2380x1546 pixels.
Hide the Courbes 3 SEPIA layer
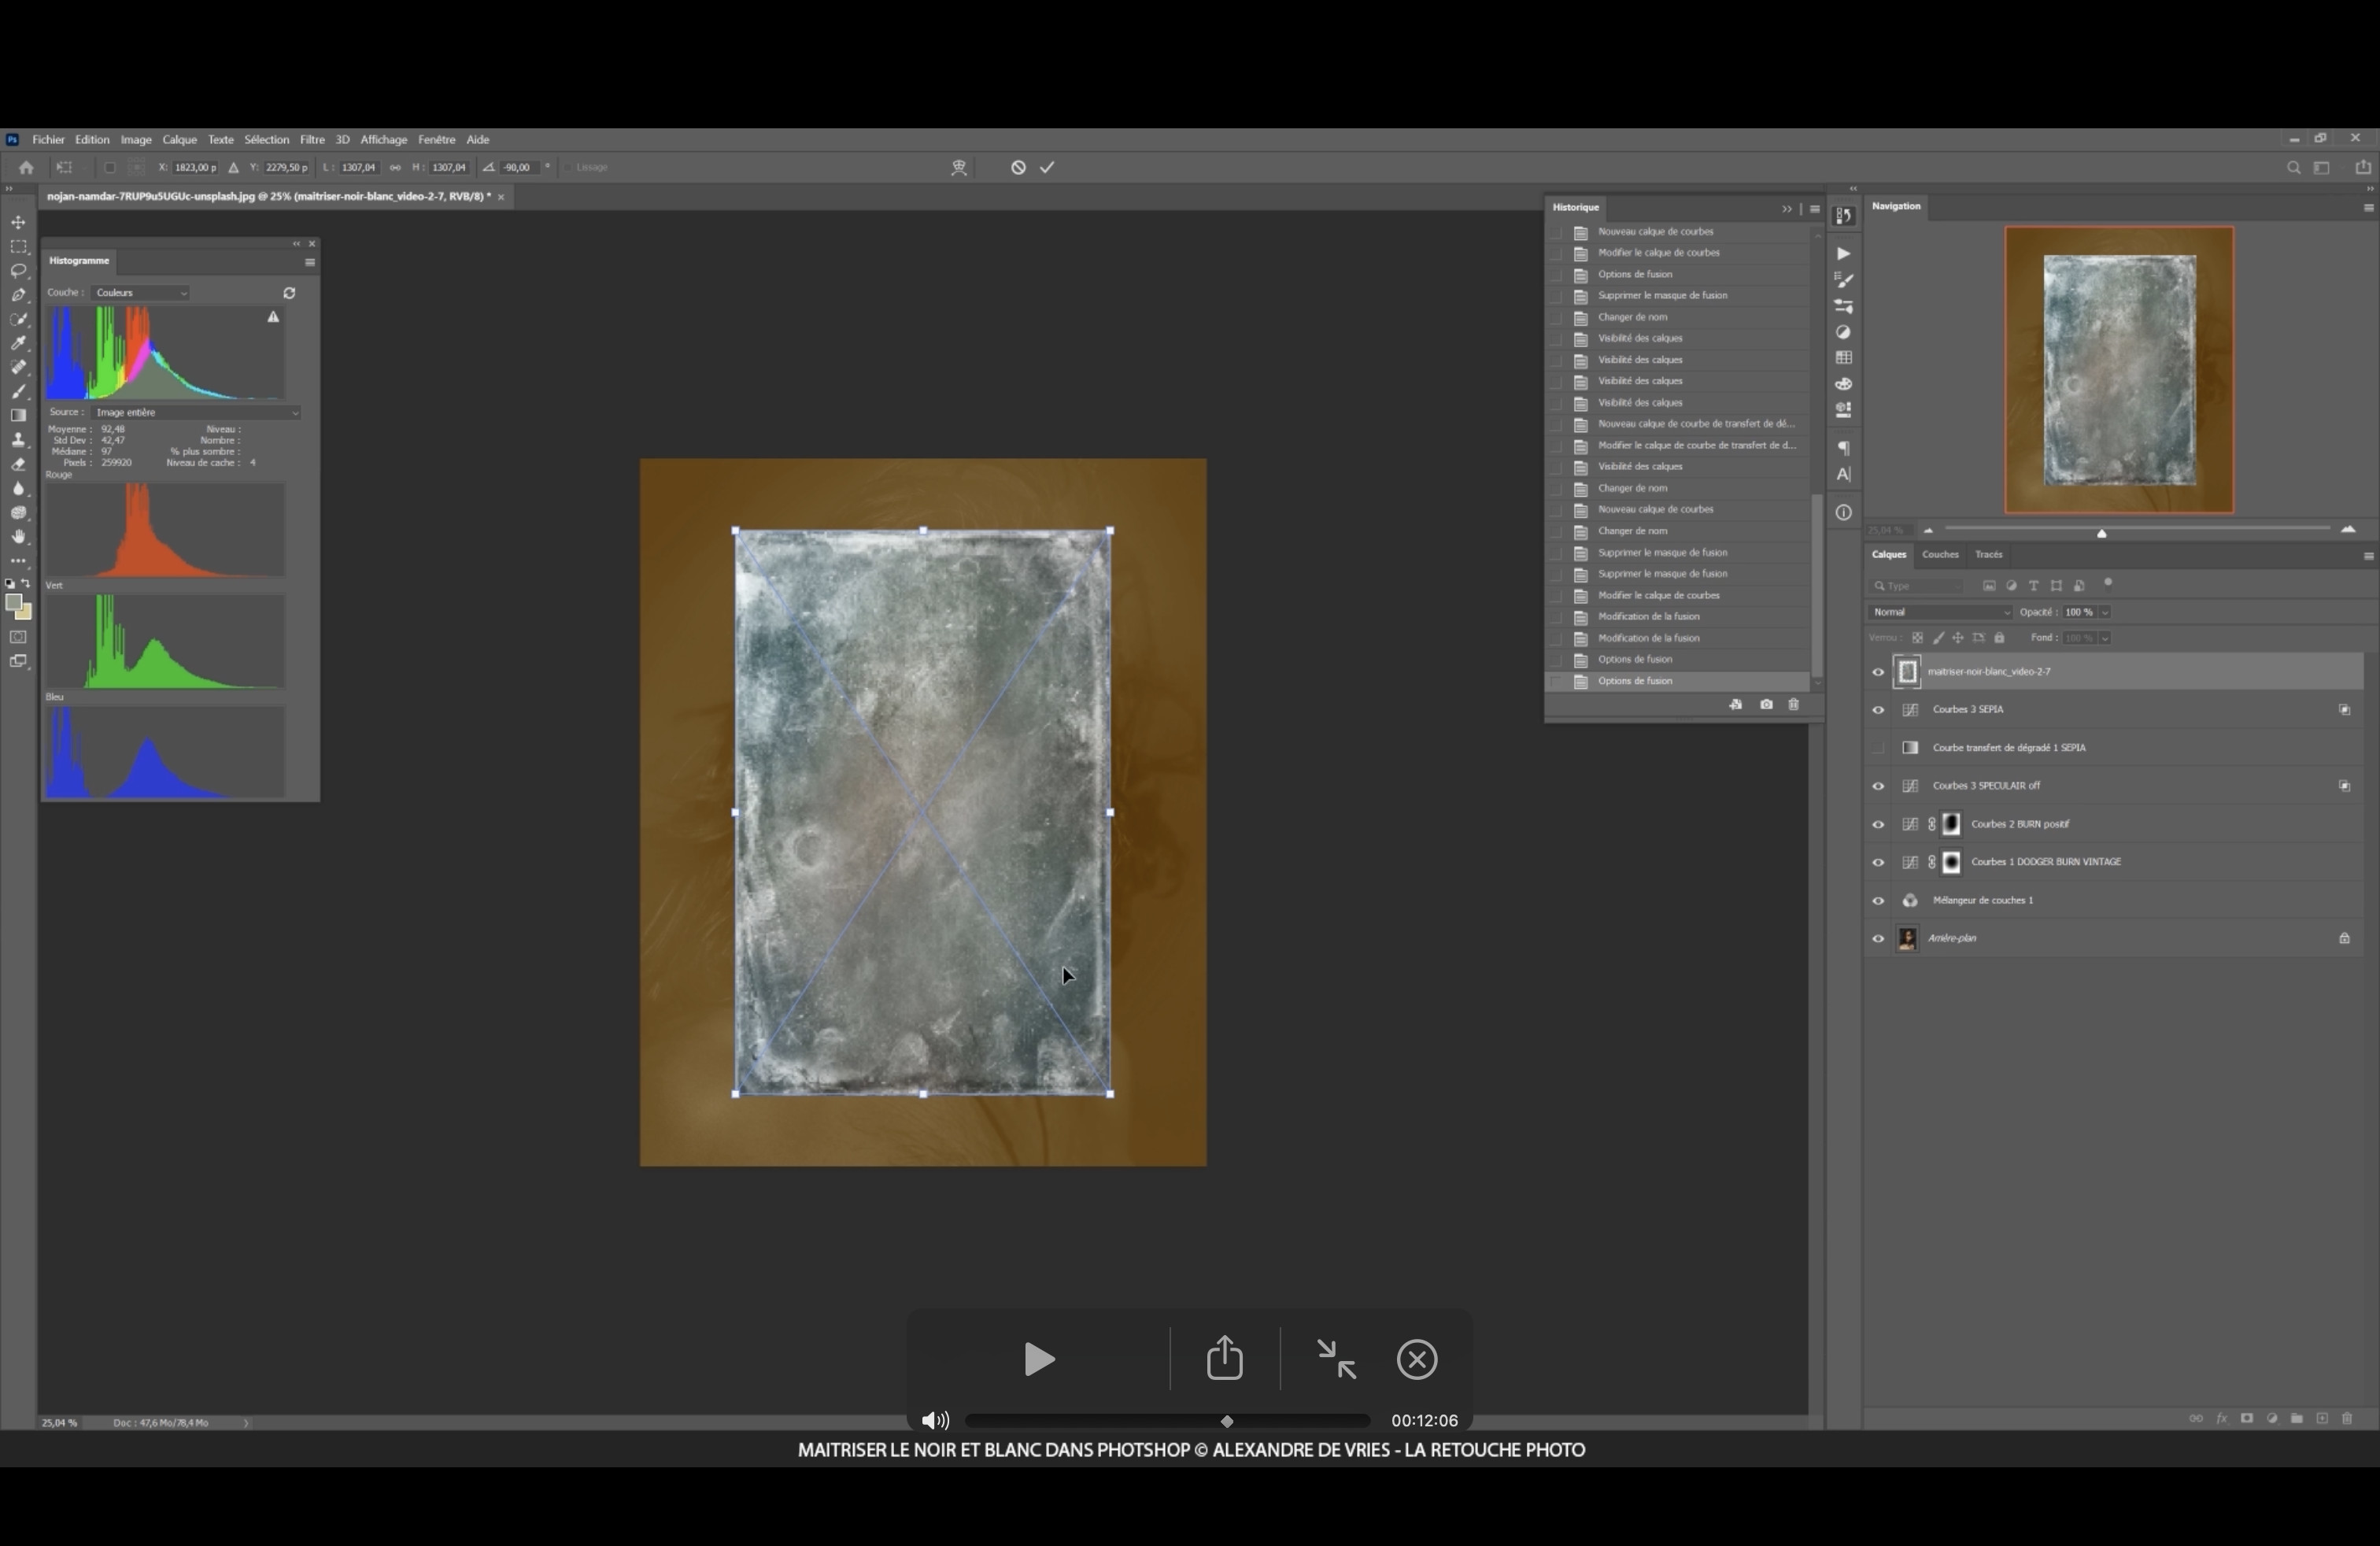(1878, 710)
